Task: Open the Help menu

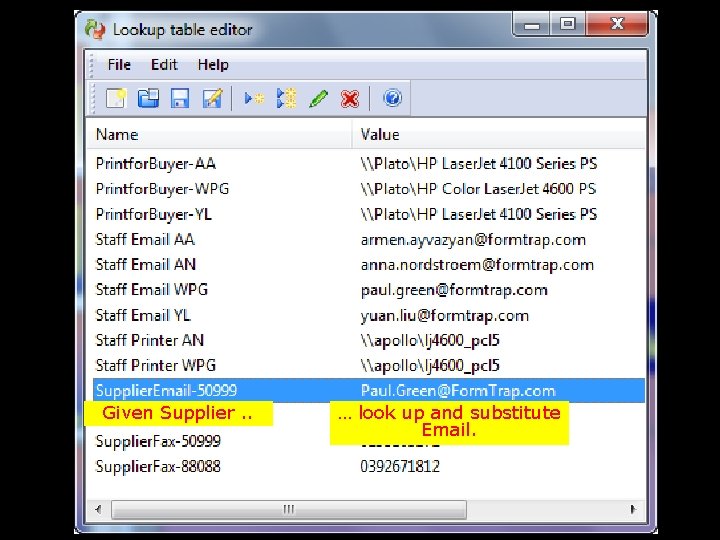Action: coord(213,65)
